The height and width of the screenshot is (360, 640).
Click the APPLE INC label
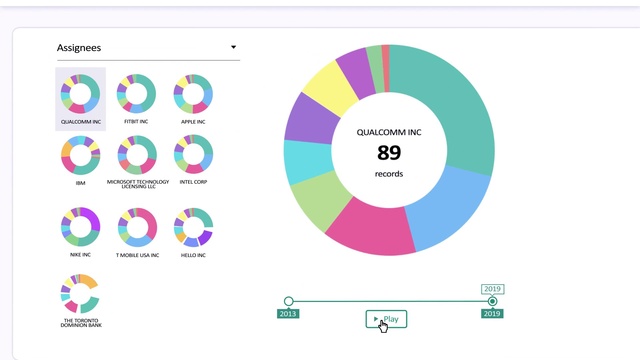[x=193, y=122]
